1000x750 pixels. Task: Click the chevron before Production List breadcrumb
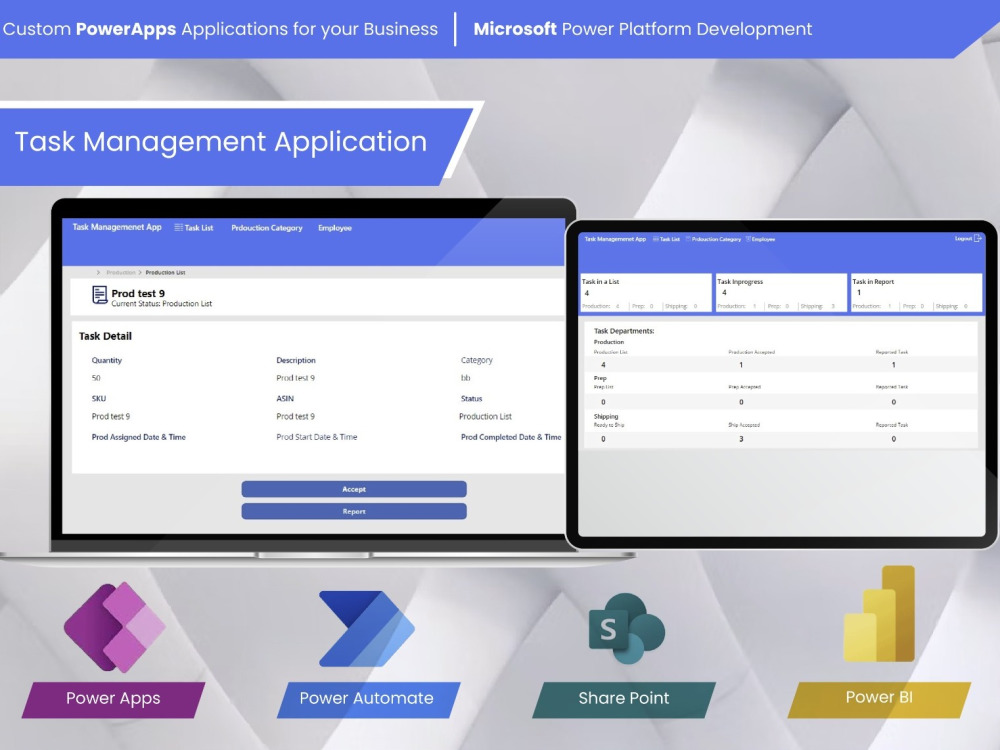(140, 272)
